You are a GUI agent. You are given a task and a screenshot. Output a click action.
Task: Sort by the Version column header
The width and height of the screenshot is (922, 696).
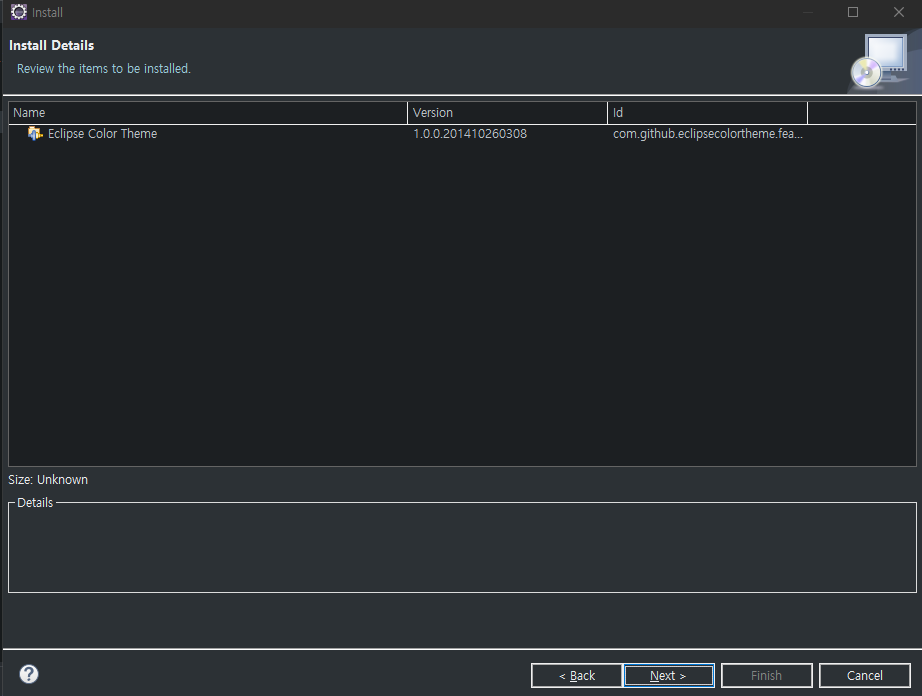(x=507, y=113)
